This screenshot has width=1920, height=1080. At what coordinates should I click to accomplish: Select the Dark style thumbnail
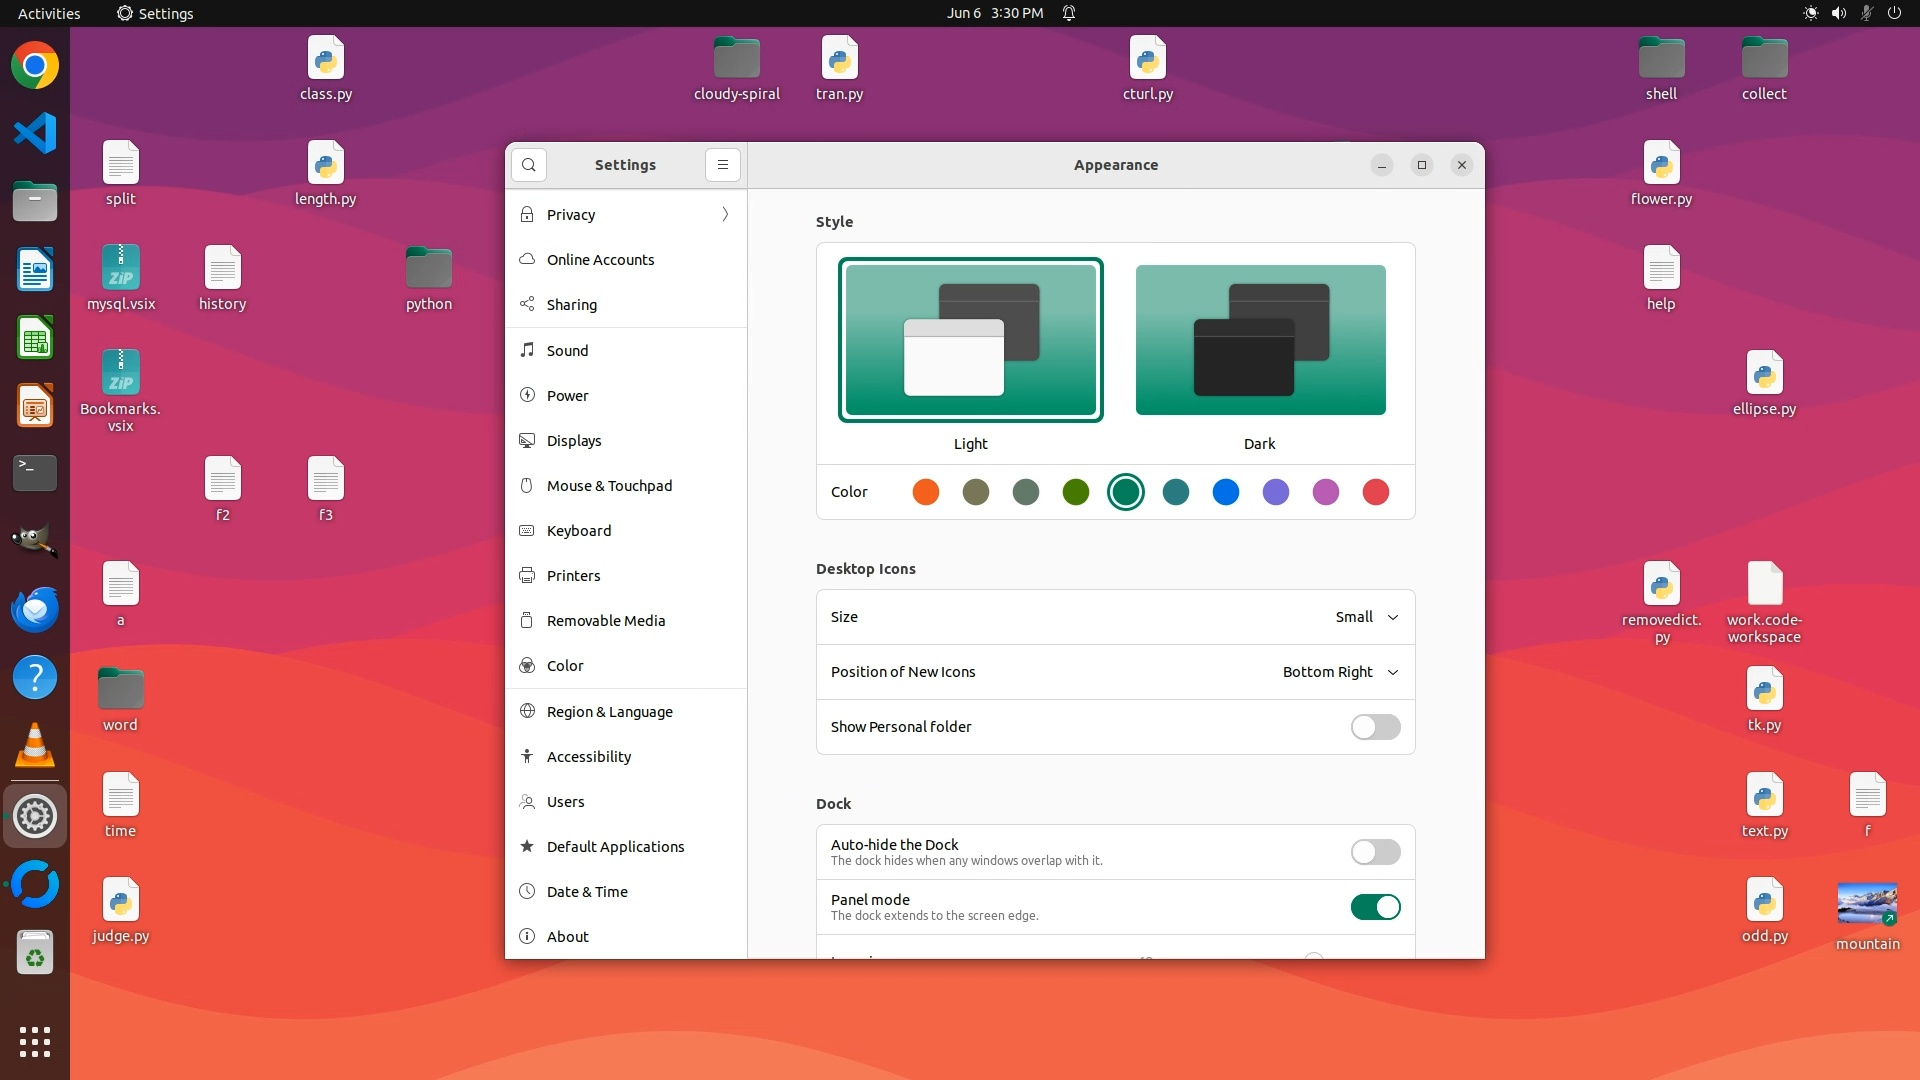(1260, 340)
